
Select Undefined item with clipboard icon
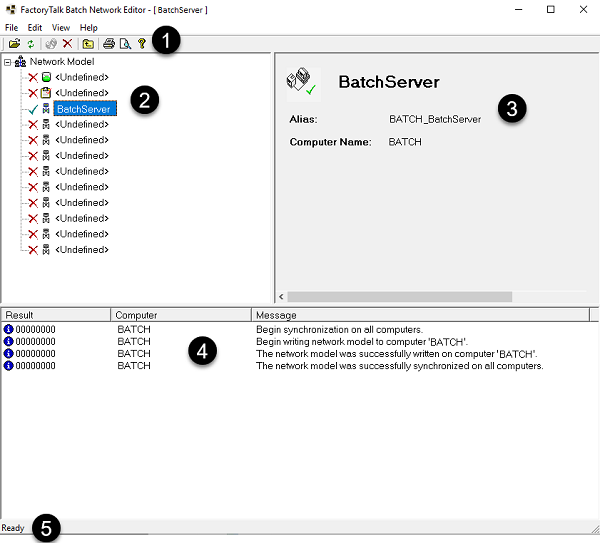pyautogui.click(x=82, y=93)
